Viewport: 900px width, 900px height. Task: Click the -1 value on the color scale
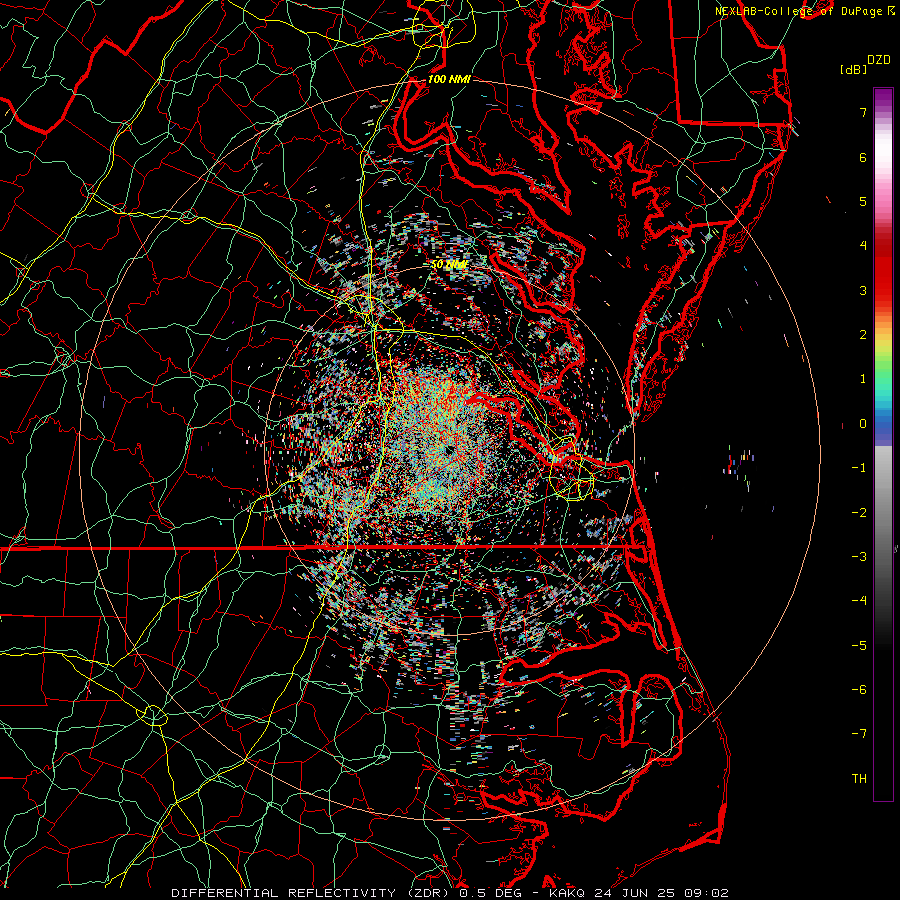(859, 468)
